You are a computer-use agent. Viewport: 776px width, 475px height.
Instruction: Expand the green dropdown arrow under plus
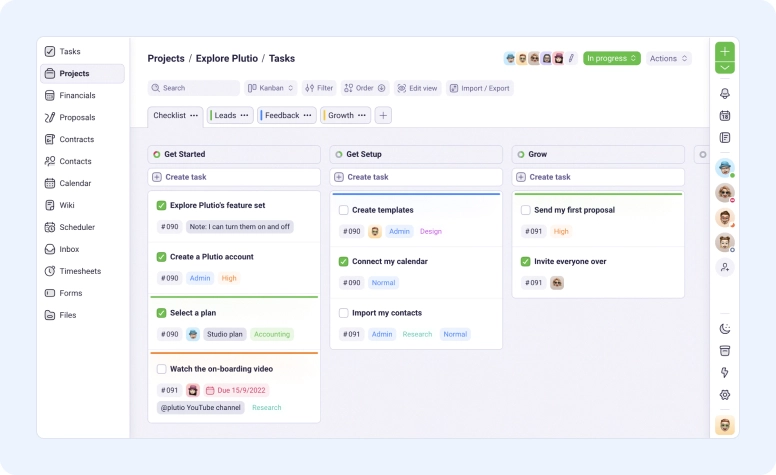(x=725, y=68)
